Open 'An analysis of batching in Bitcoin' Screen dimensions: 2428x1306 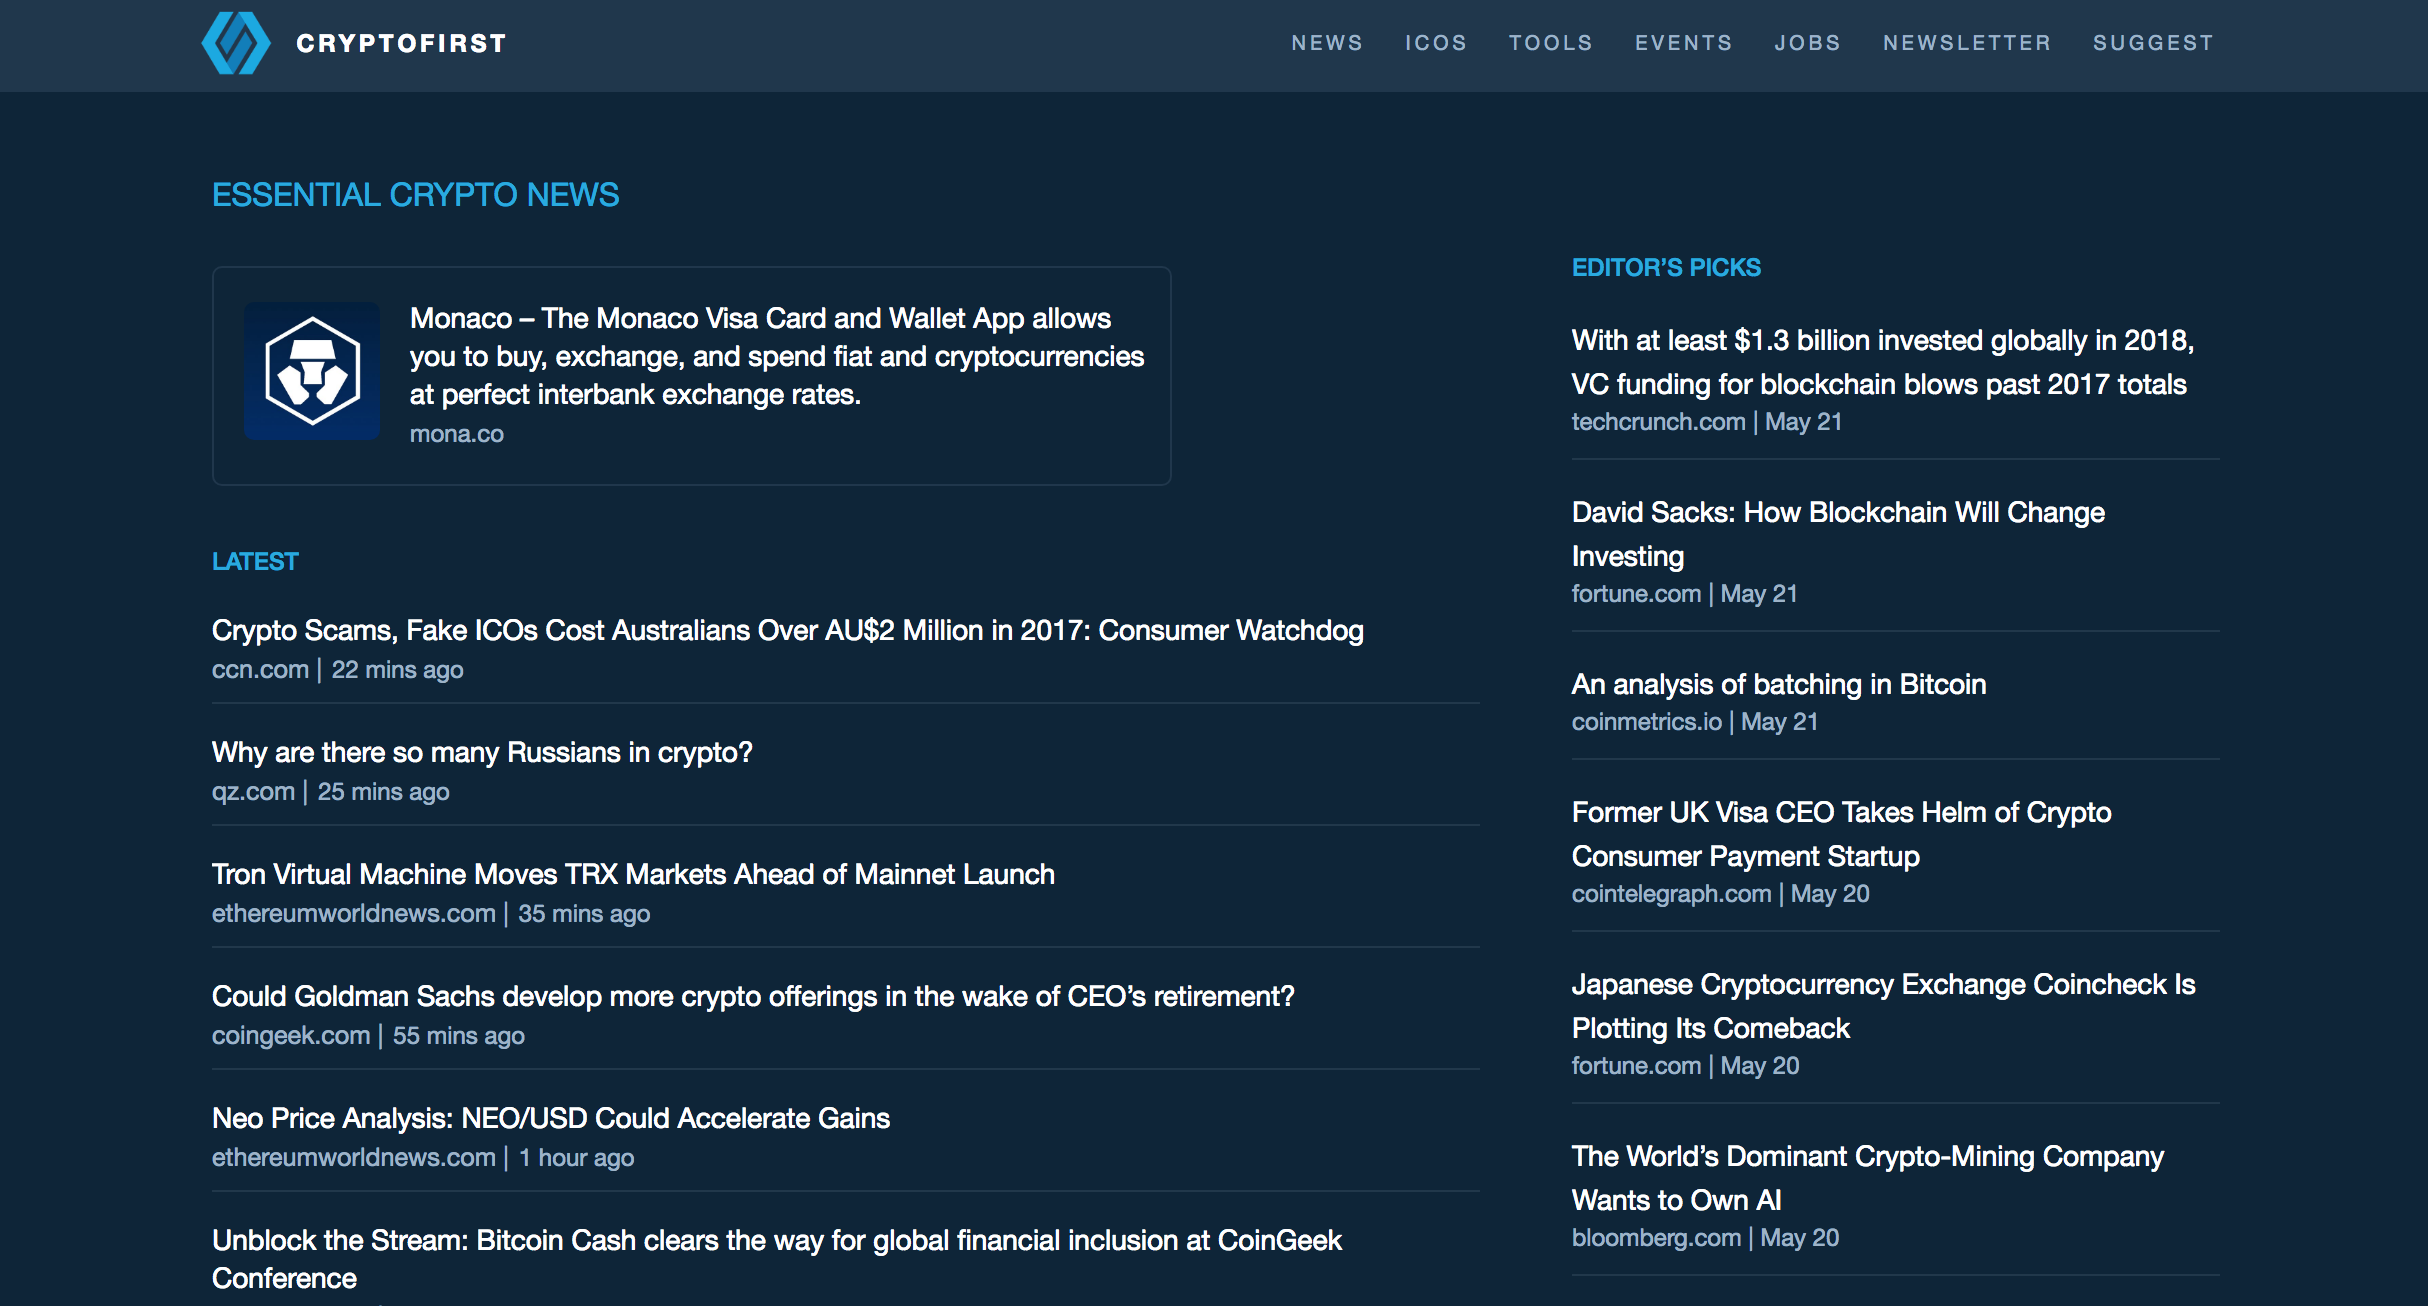1779,684
